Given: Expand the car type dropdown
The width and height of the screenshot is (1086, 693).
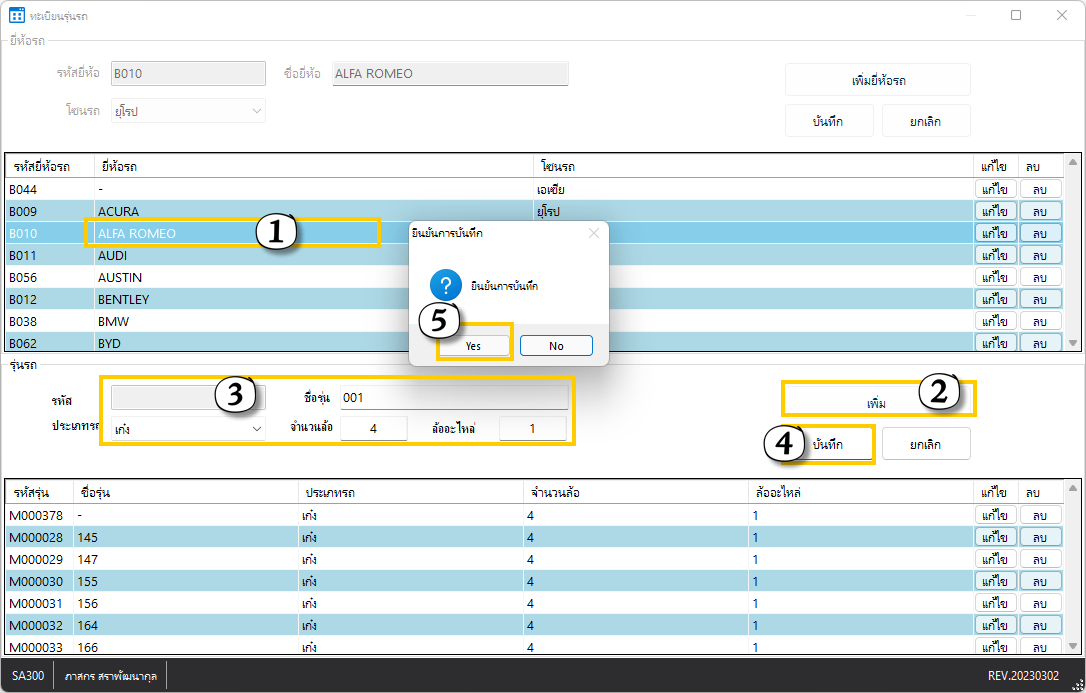Looking at the screenshot, I should click(x=188, y=428).
